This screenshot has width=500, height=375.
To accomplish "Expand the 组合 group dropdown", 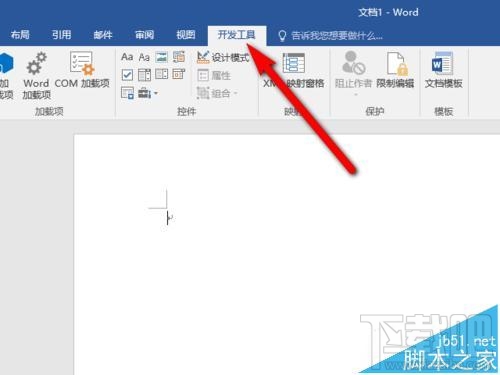I will coord(217,93).
